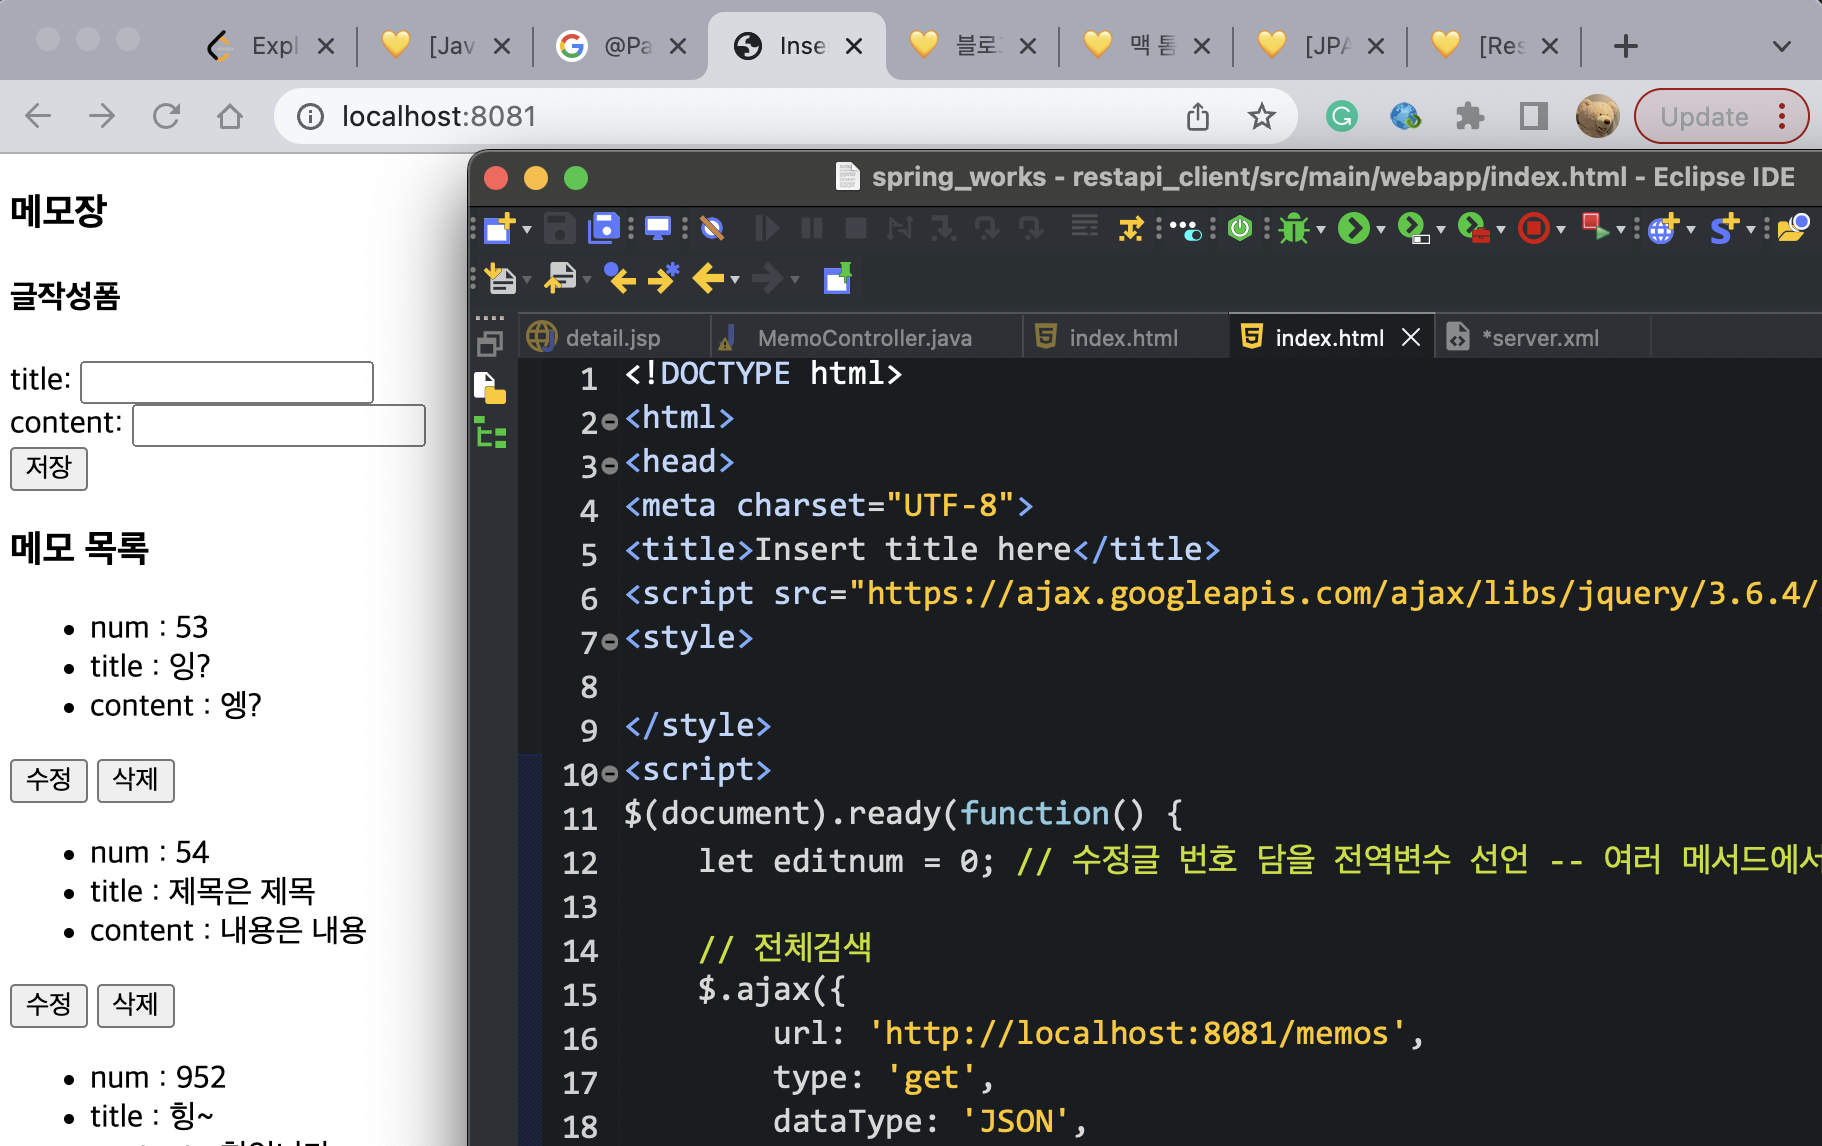The image size is (1822, 1146).
Task: Click the Restore view icon in Eclipse left sidebar
Action: [x=490, y=345]
